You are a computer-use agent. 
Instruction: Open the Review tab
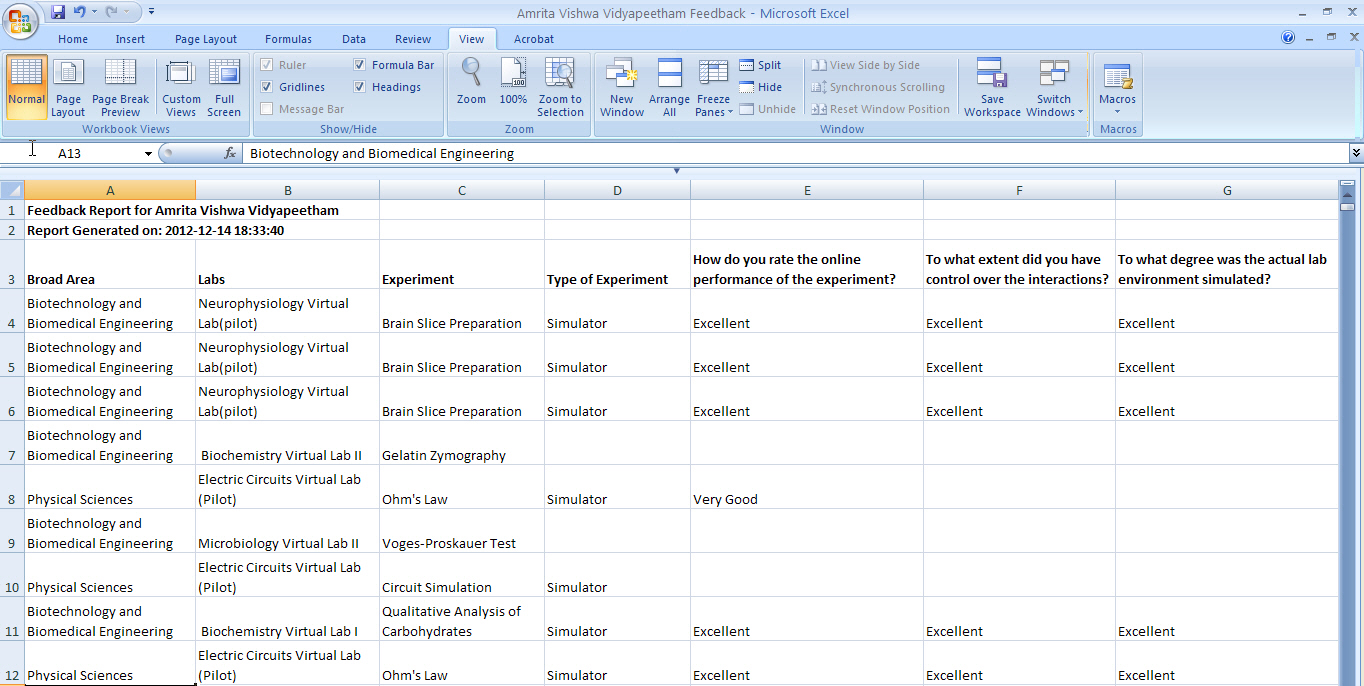tap(413, 39)
